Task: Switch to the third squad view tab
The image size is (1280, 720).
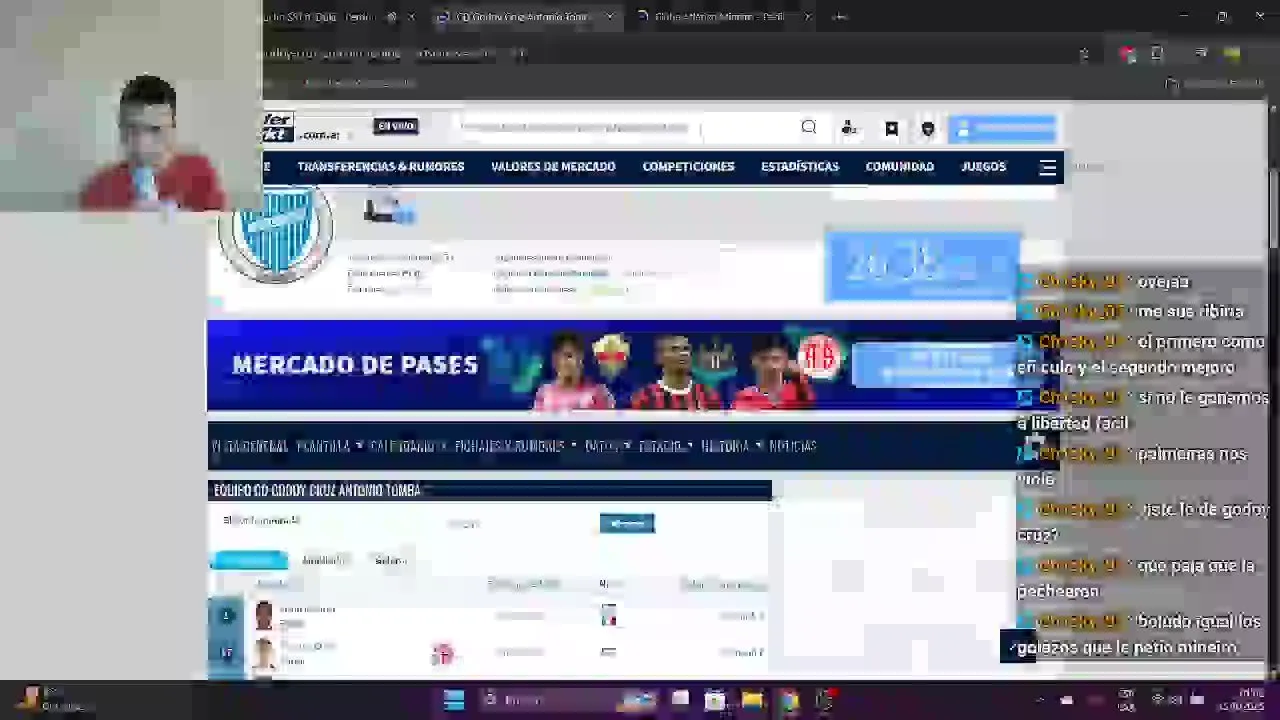Action: click(390, 560)
